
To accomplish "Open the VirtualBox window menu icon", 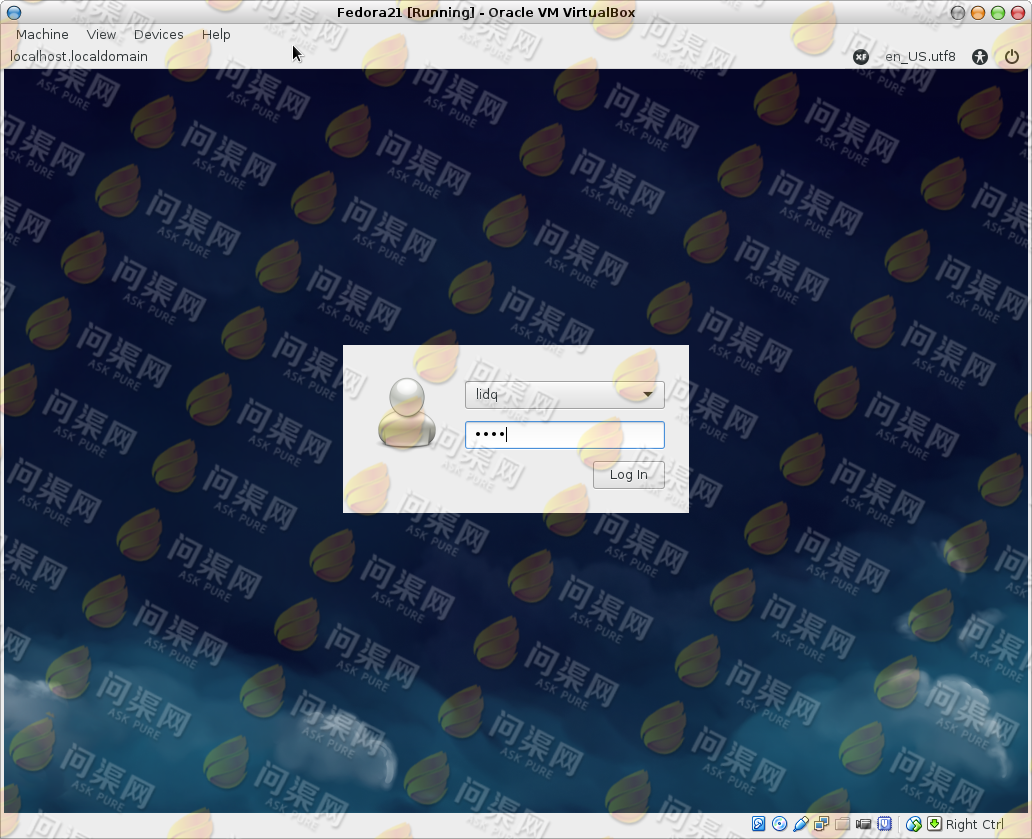I will pos(14,13).
